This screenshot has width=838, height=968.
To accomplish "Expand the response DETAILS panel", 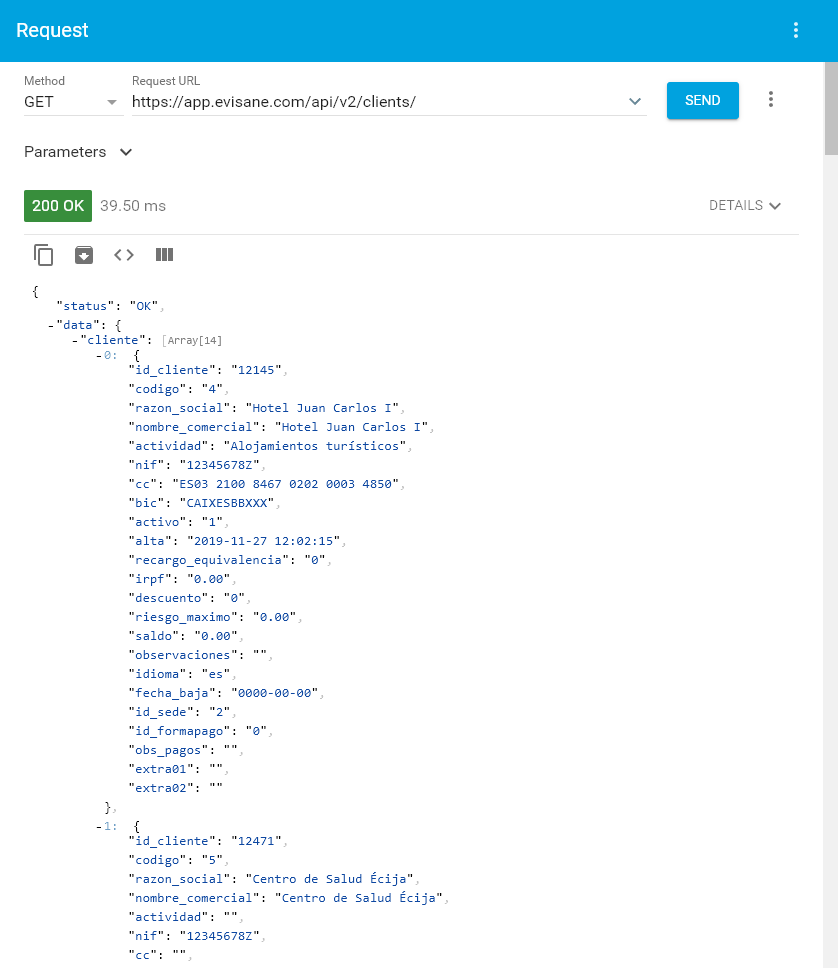I will [x=744, y=205].
